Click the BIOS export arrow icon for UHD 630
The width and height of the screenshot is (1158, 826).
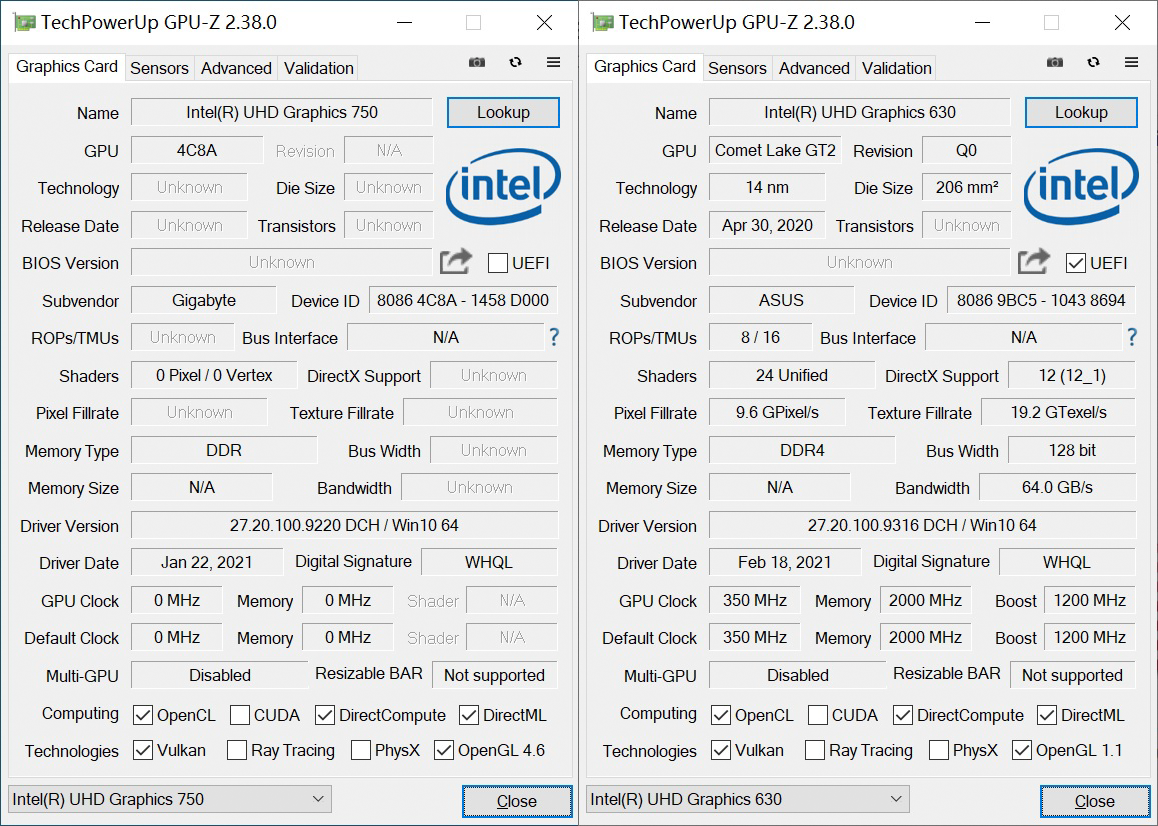[1034, 262]
